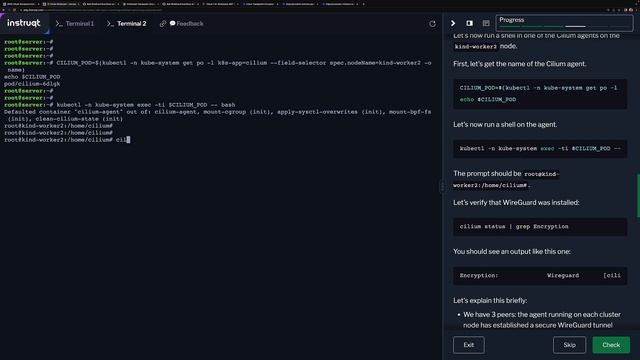Click 'Let's now run a shell on the agent.' text
This screenshot has height=360, width=640.
click(505, 124)
